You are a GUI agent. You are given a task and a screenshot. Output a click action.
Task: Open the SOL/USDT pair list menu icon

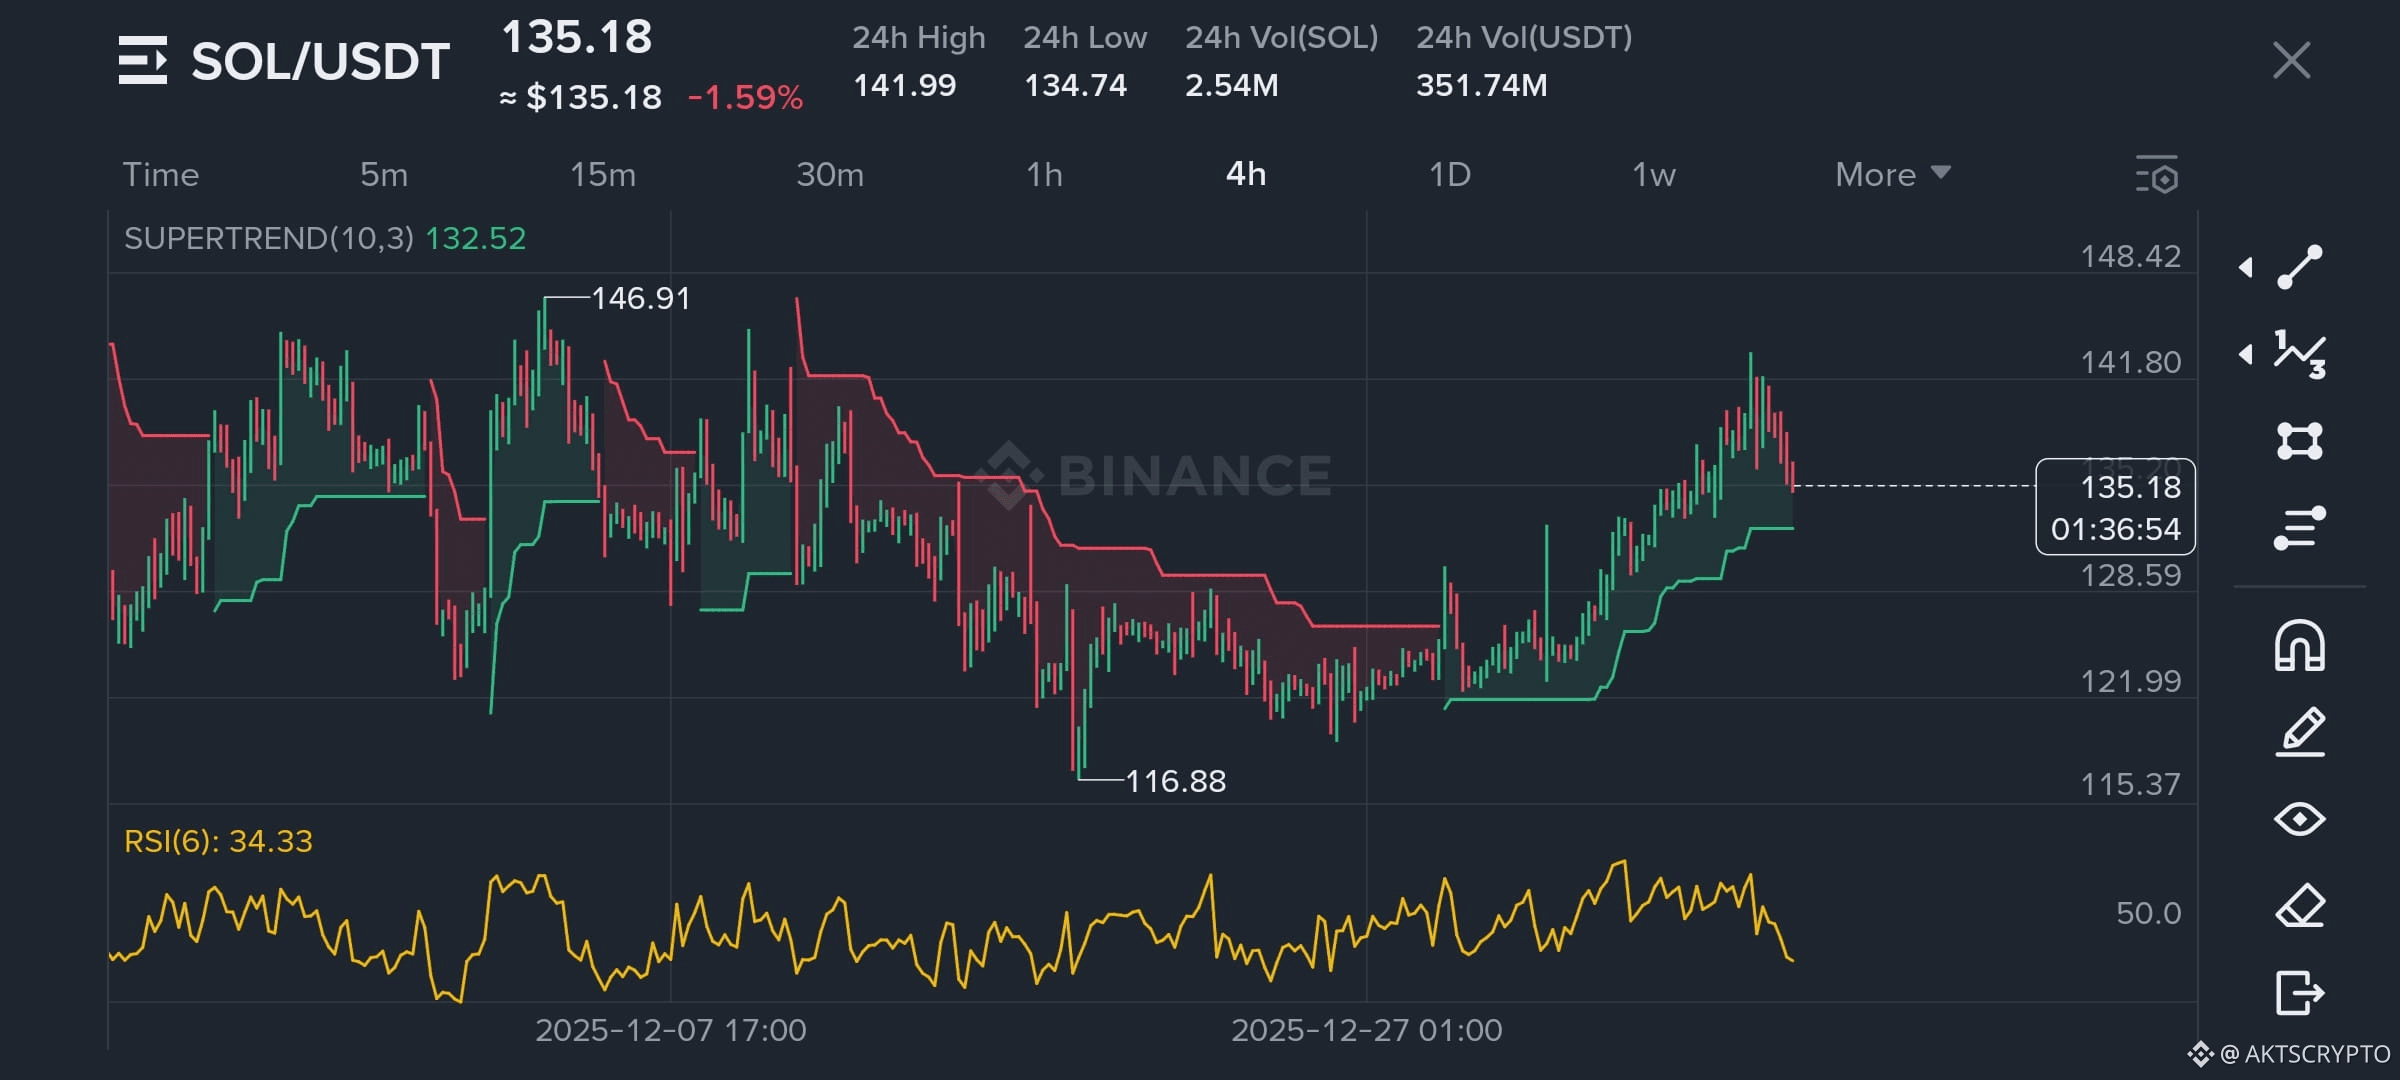pos(142,60)
